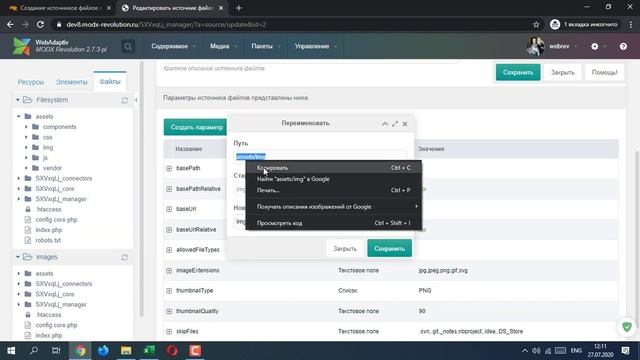Click the Путь input field
The width and height of the screenshot is (640, 360).
320,156
